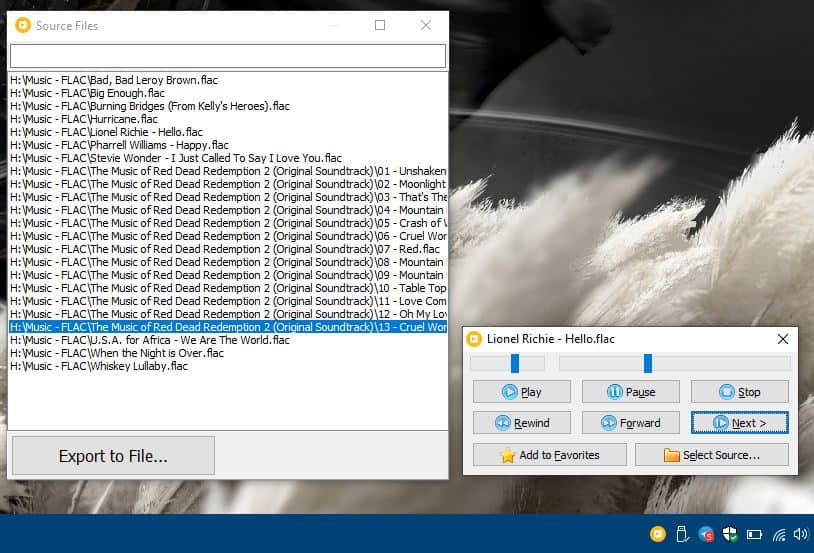Select When the Night is Over.flac
This screenshot has width=814, height=553.
tap(228, 353)
